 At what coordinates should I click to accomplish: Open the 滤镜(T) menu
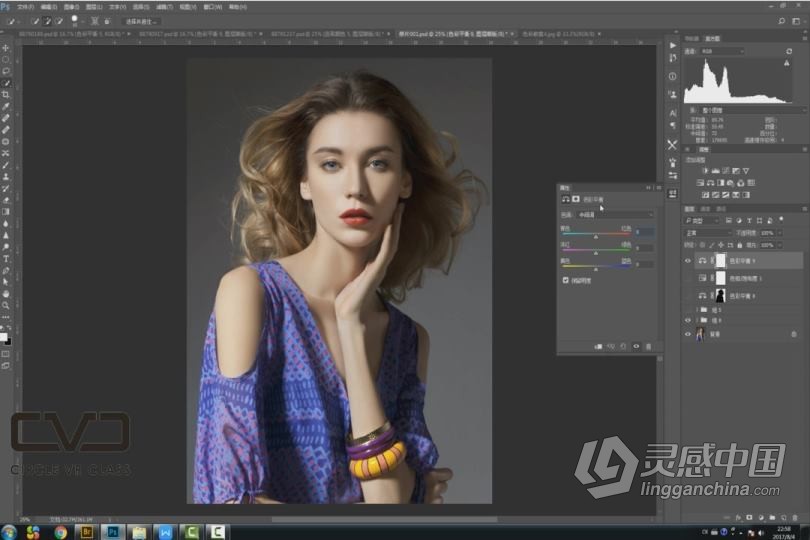click(x=164, y=7)
